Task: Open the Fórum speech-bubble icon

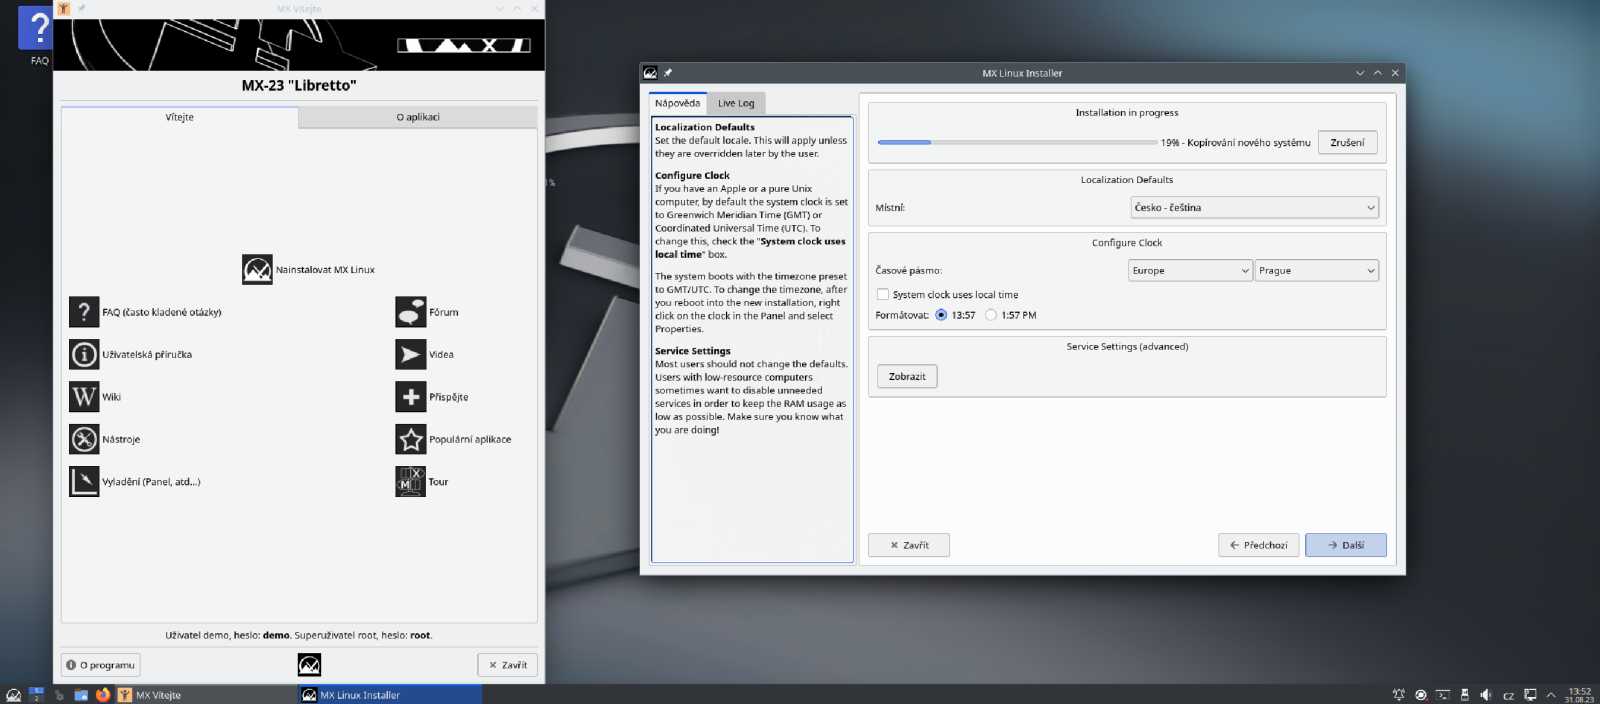Action: pos(411,312)
